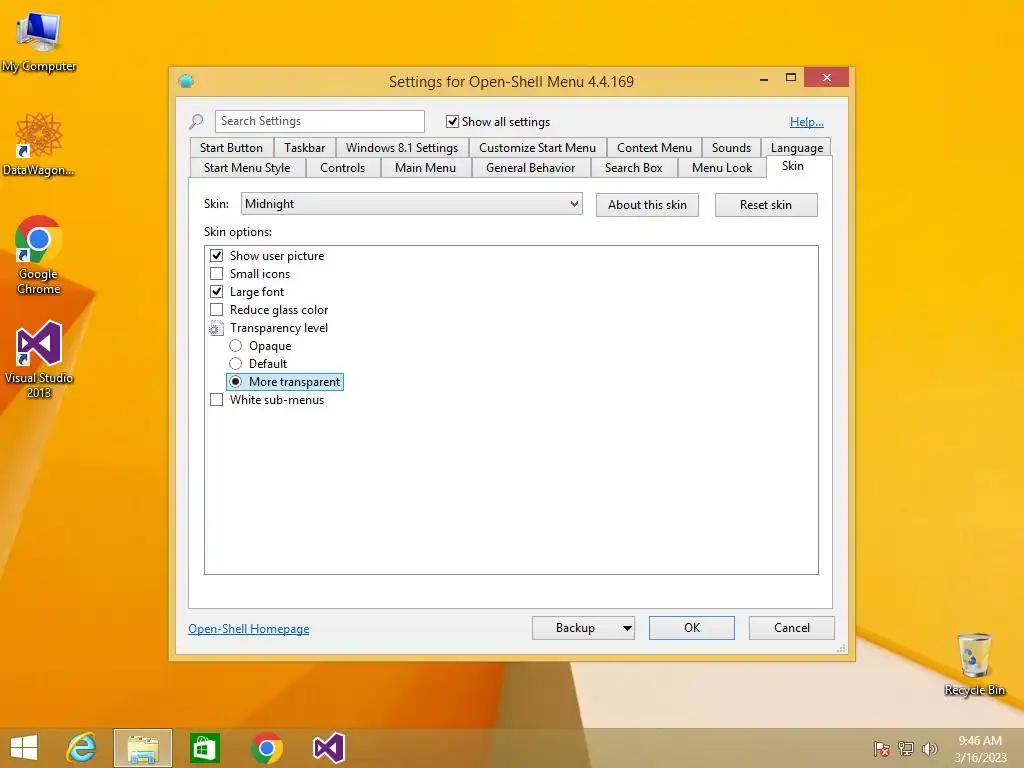
Task: Open Start Menu Style tab
Action: coord(247,168)
